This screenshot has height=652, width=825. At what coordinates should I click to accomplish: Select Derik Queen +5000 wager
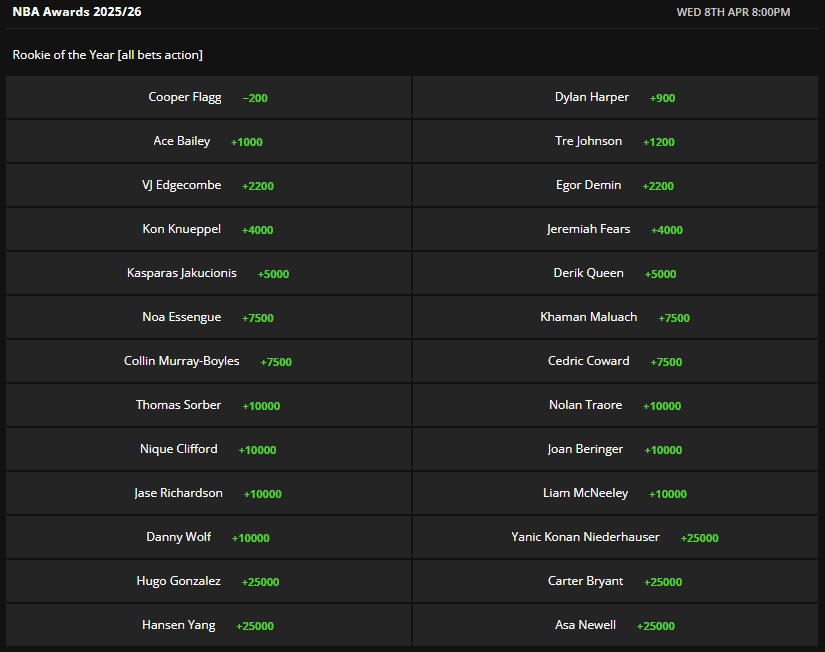point(615,273)
